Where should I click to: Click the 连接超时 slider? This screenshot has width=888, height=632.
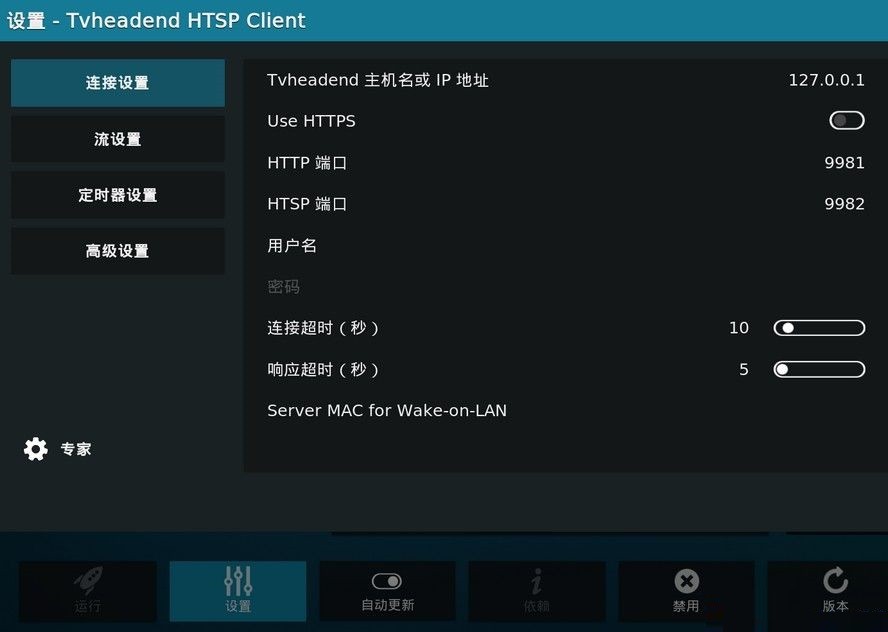coord(819,328)
